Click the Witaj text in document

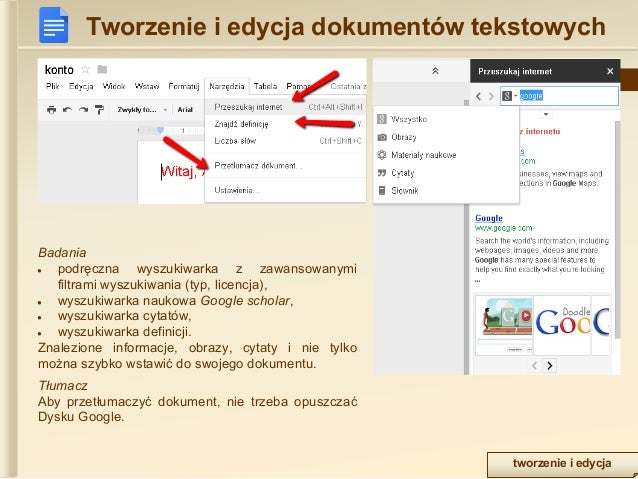178,172
